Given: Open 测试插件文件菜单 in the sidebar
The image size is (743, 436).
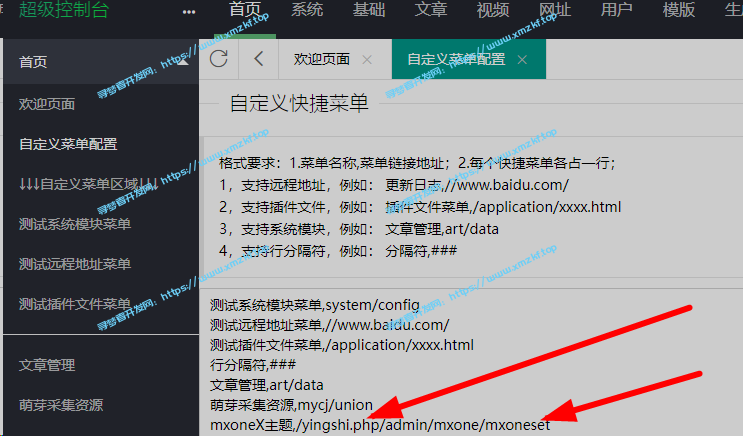Looking at the screenshot, I should pos(75,304).
